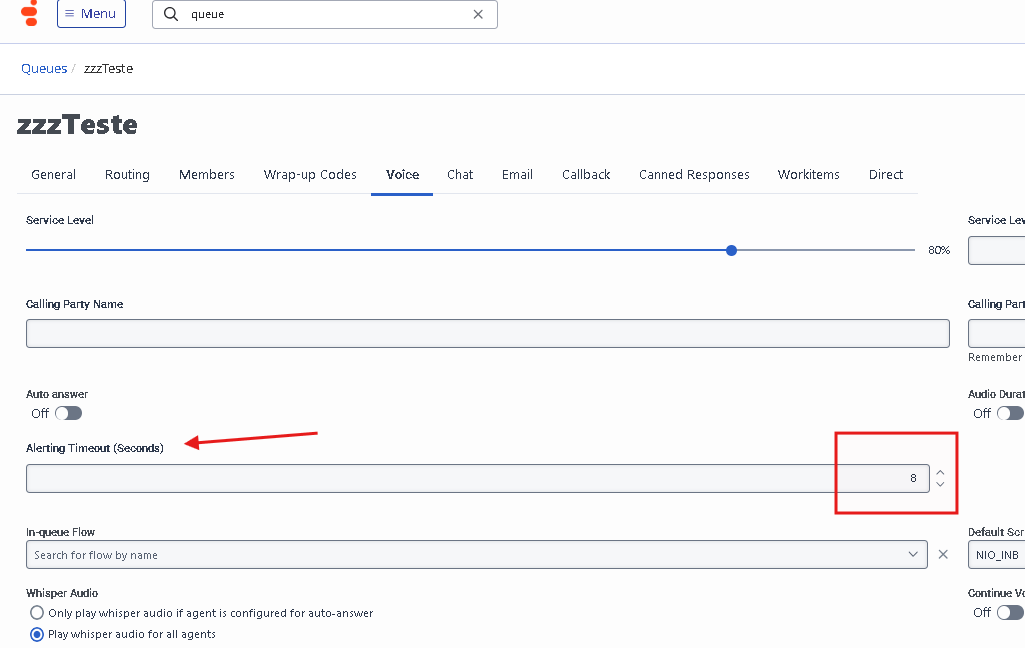Select the Callback tab
This screenshot has height=648, width=1025.
(x=586, y=175)
